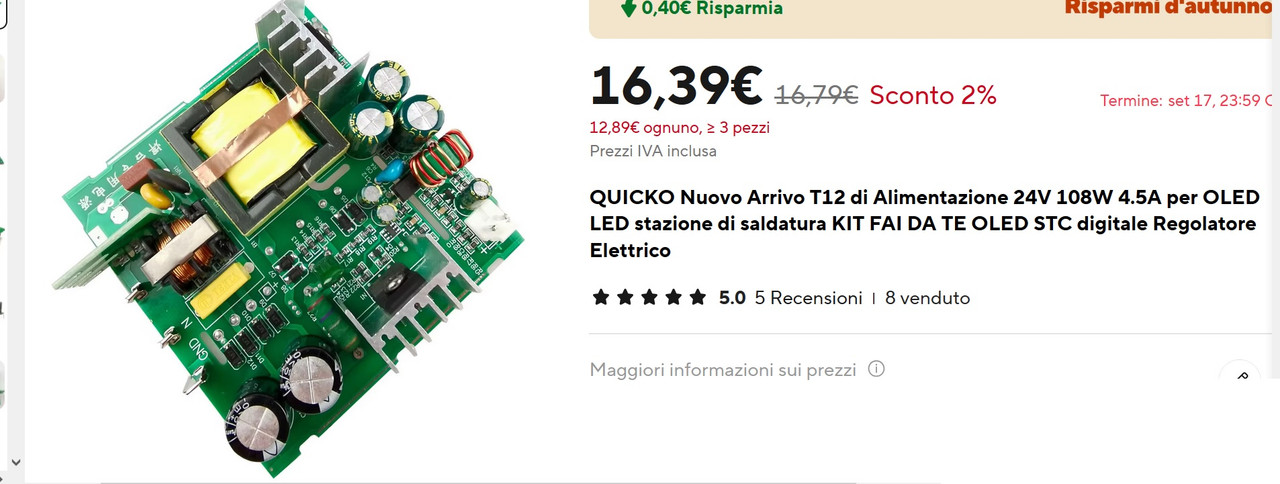Click the green down arrow beside Risparmia
The image size is (1280, 484).
click(x=628, y=8)
